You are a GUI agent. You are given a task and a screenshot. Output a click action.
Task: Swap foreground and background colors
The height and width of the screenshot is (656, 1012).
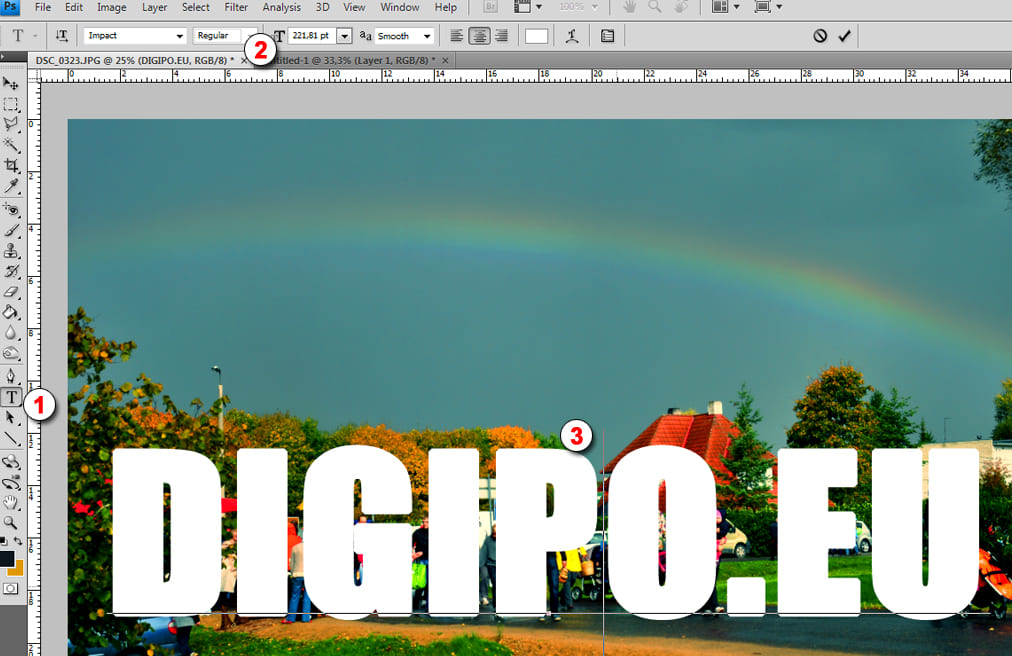pos(19,541)
